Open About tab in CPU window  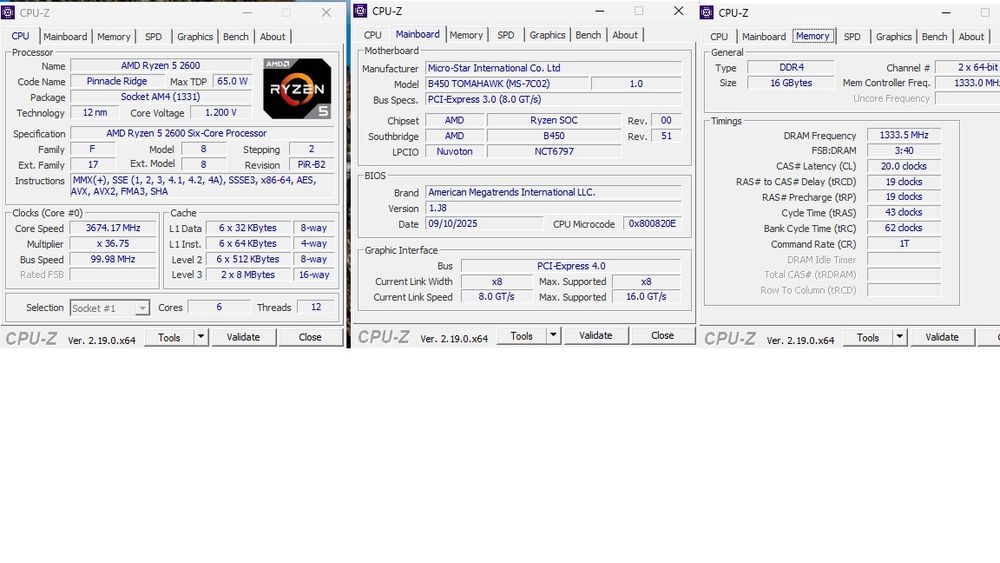coord(272,37)
